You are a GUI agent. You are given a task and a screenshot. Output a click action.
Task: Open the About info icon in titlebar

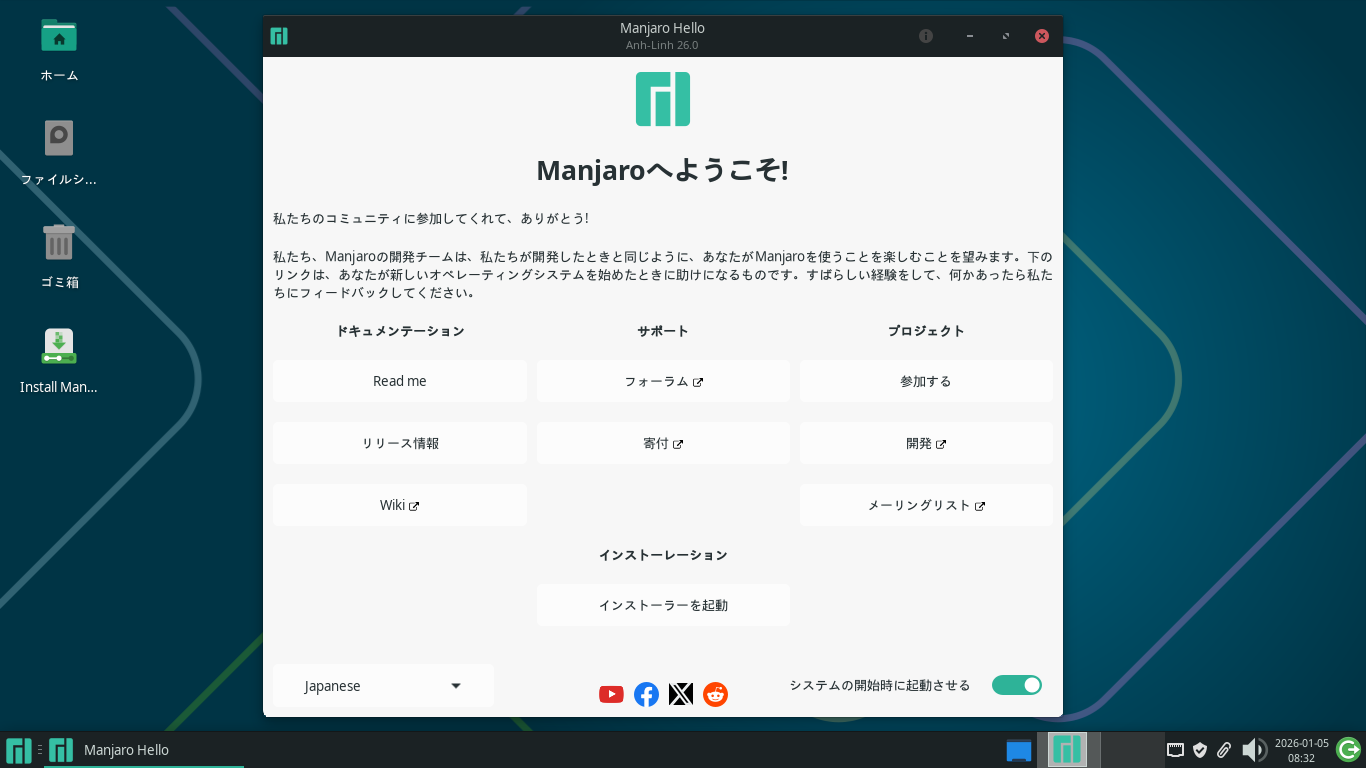(x=926, y=36)
